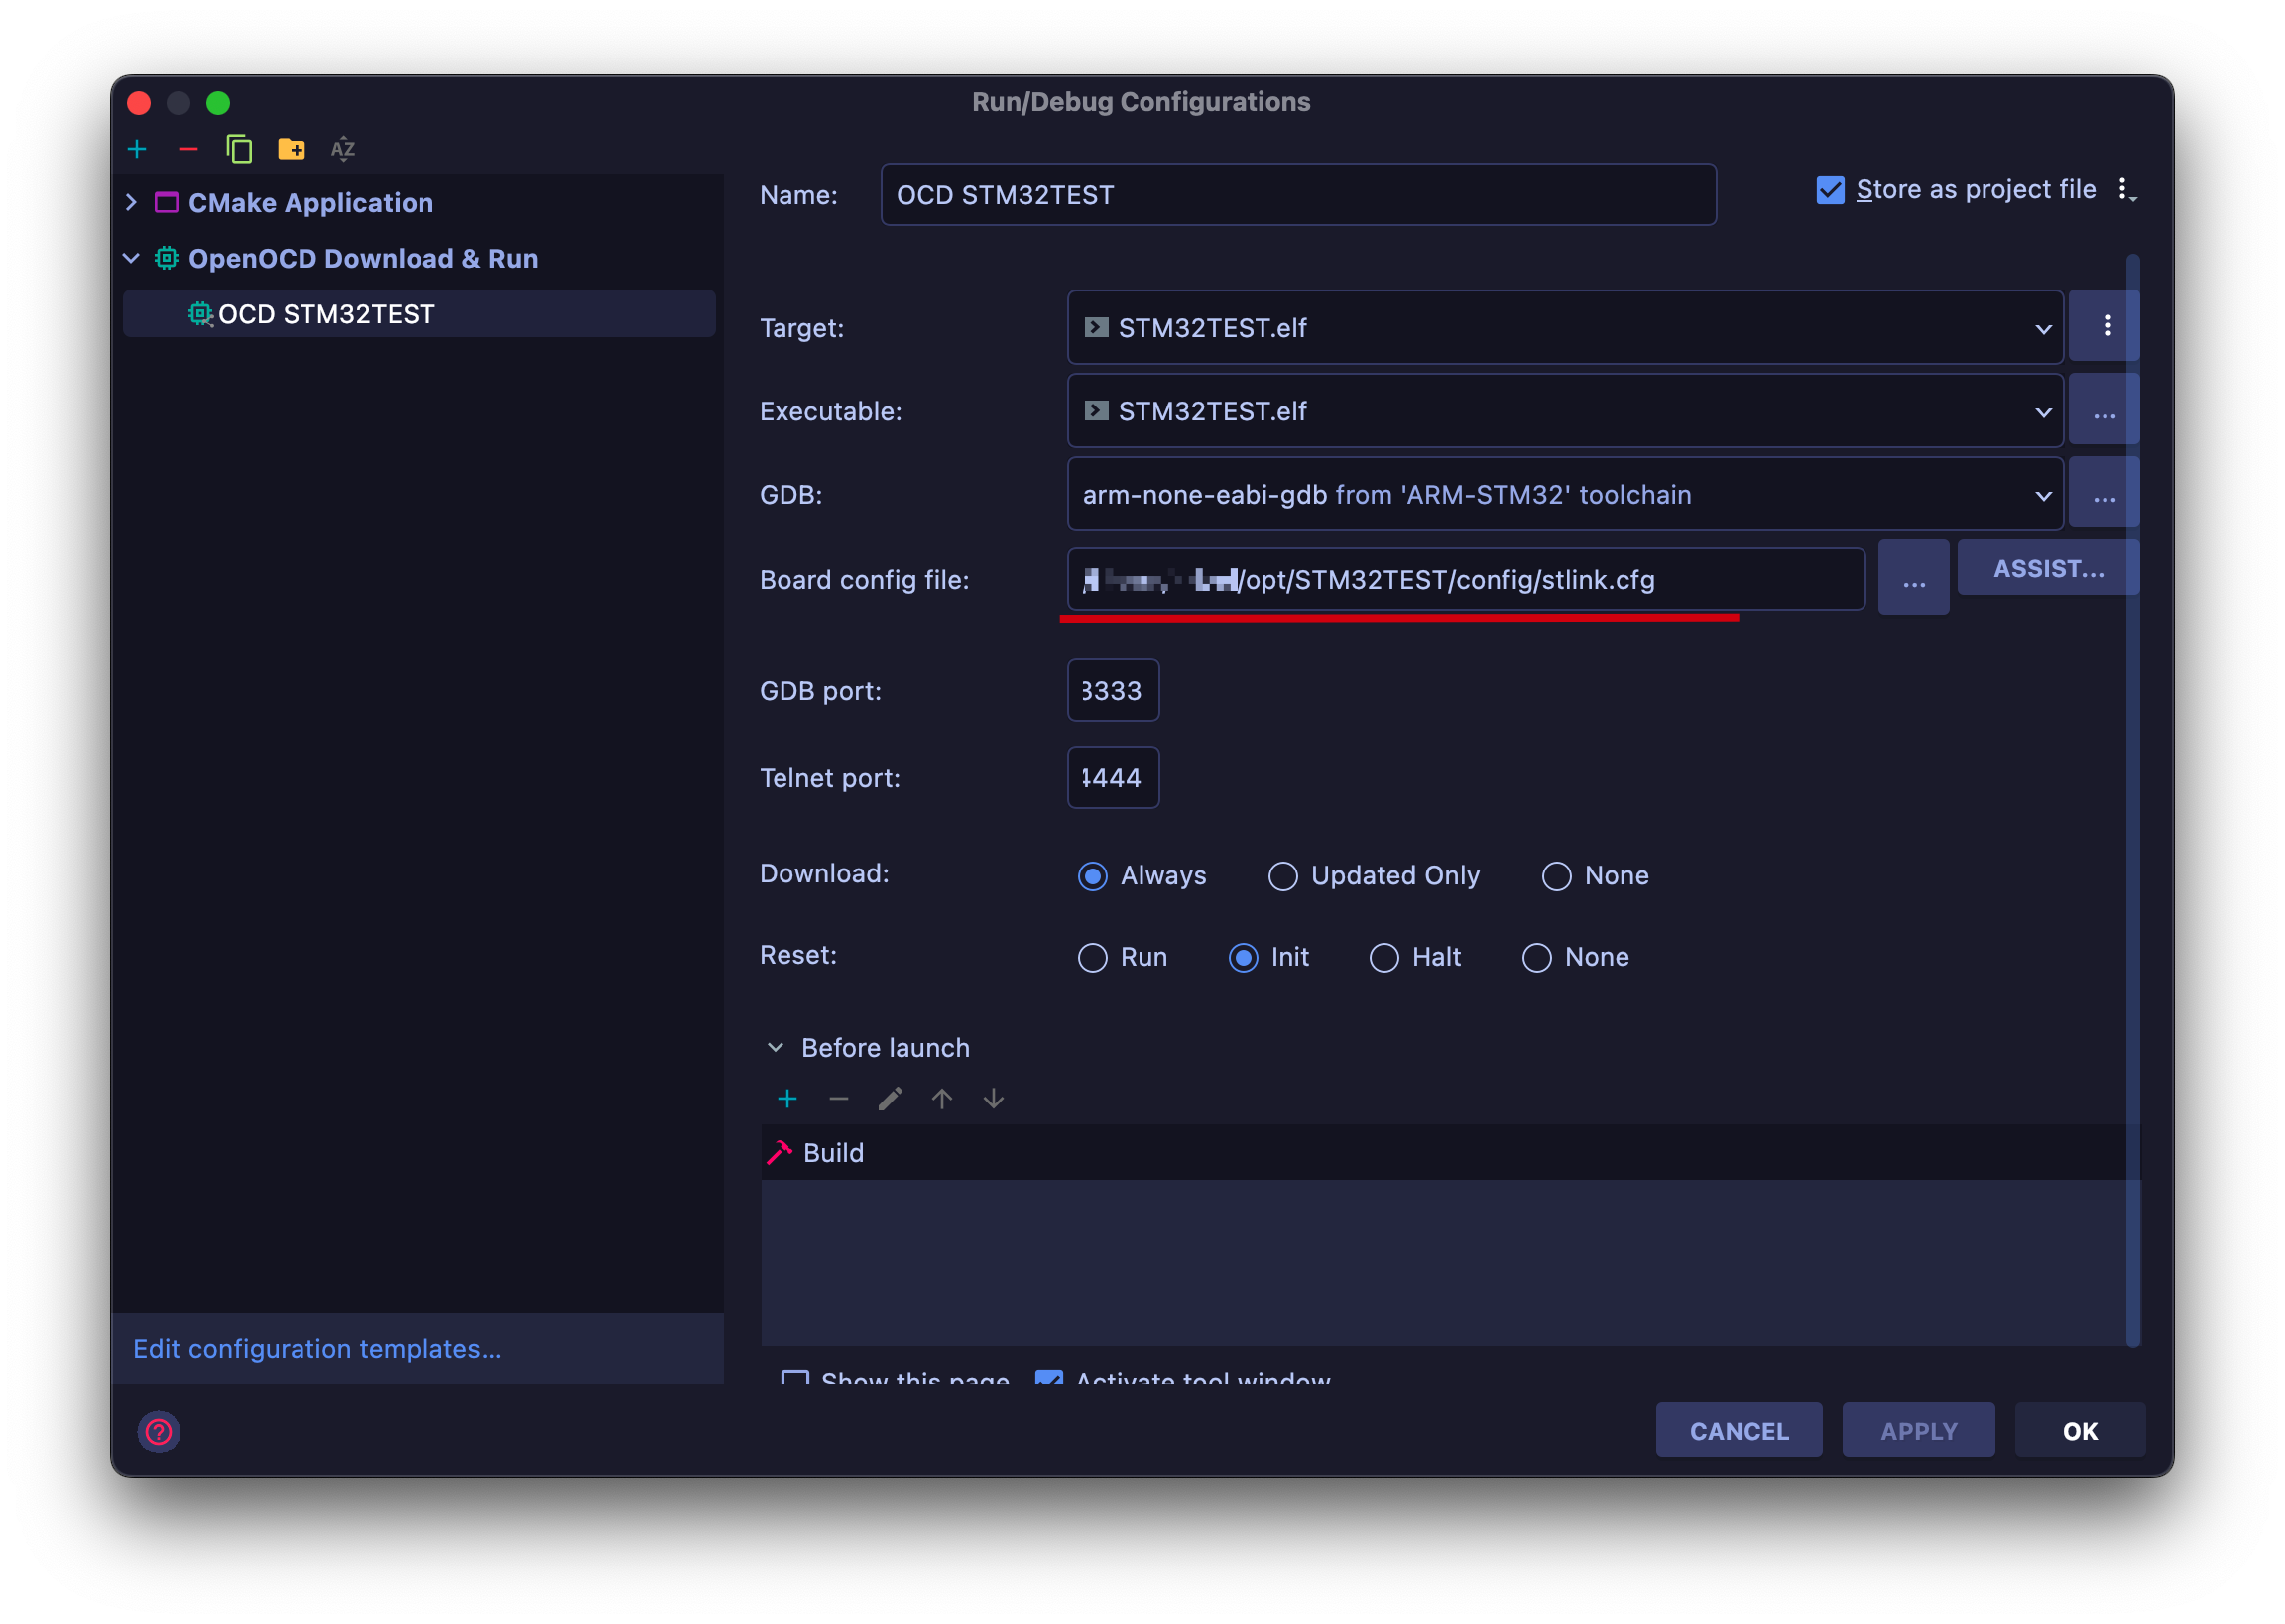Create a new configuration folder

291,149
